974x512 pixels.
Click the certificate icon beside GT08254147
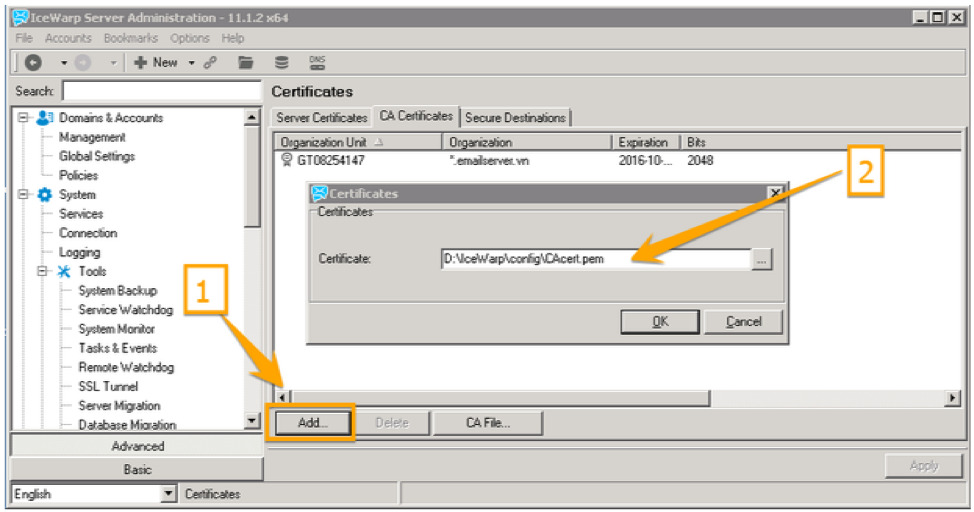pyautogui.click(x=286, y=160)
